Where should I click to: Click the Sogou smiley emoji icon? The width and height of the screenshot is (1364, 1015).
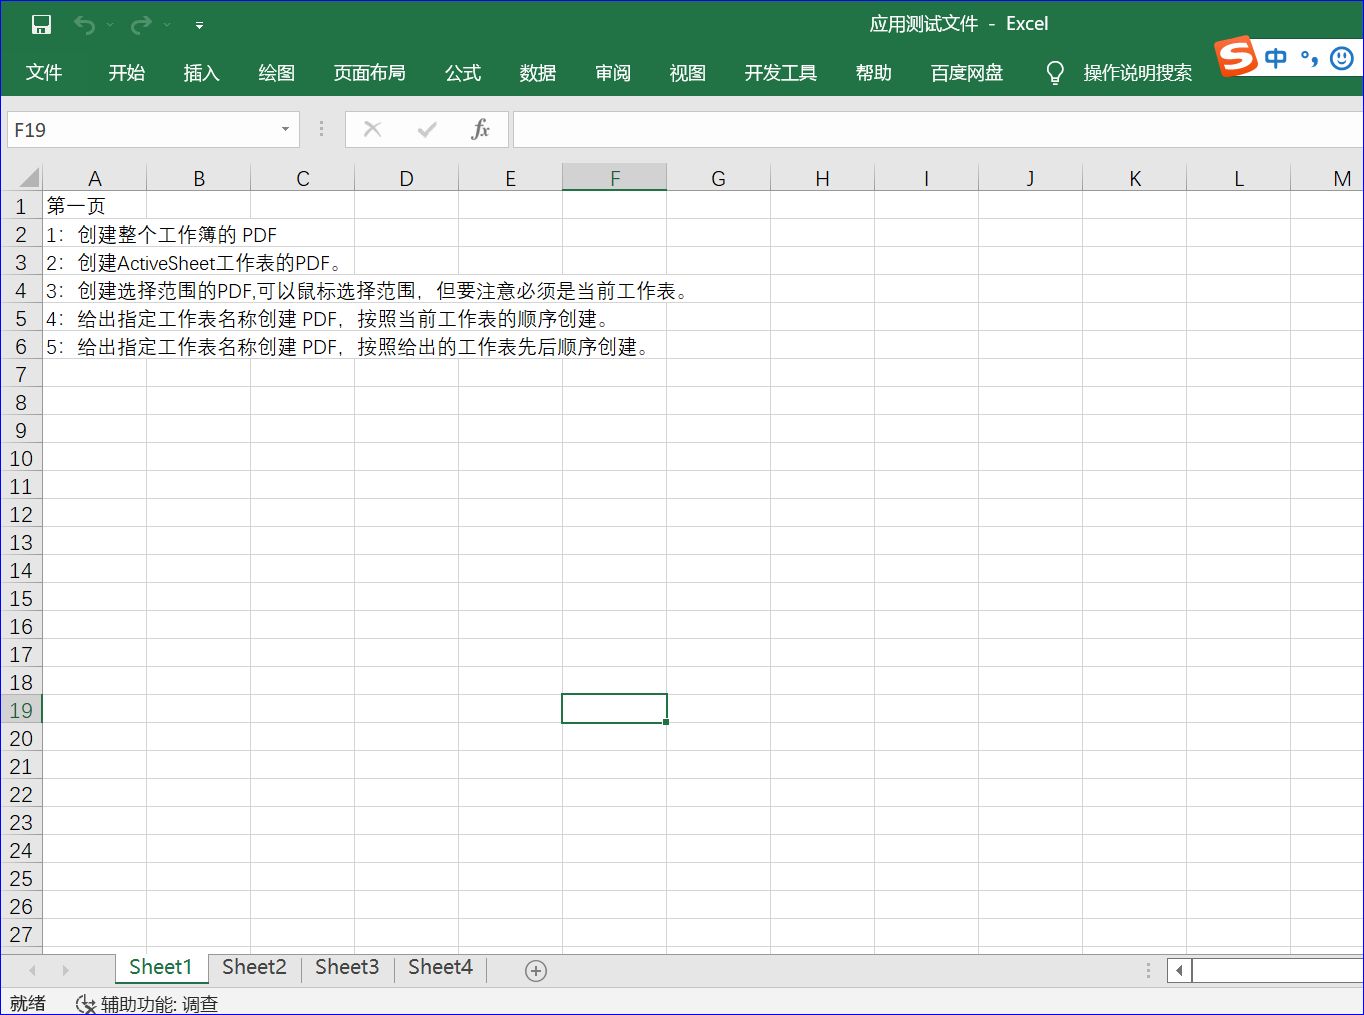(1342, 58)
